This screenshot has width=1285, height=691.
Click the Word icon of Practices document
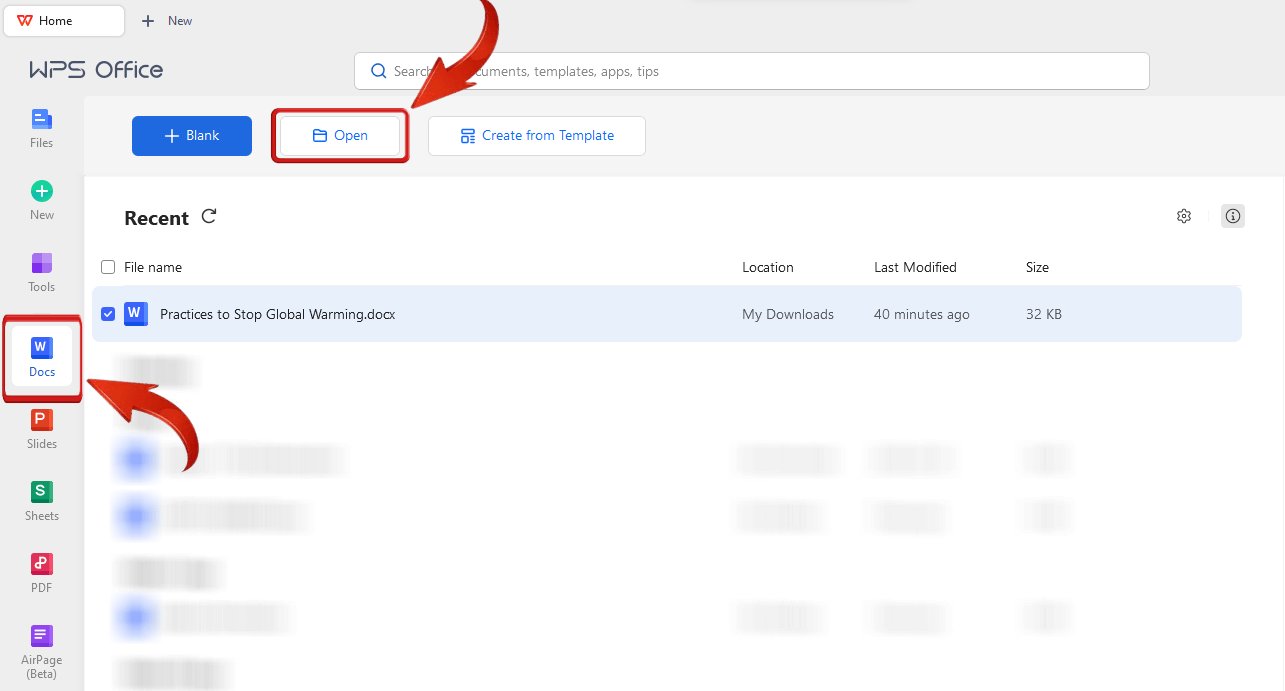(135, 314)
